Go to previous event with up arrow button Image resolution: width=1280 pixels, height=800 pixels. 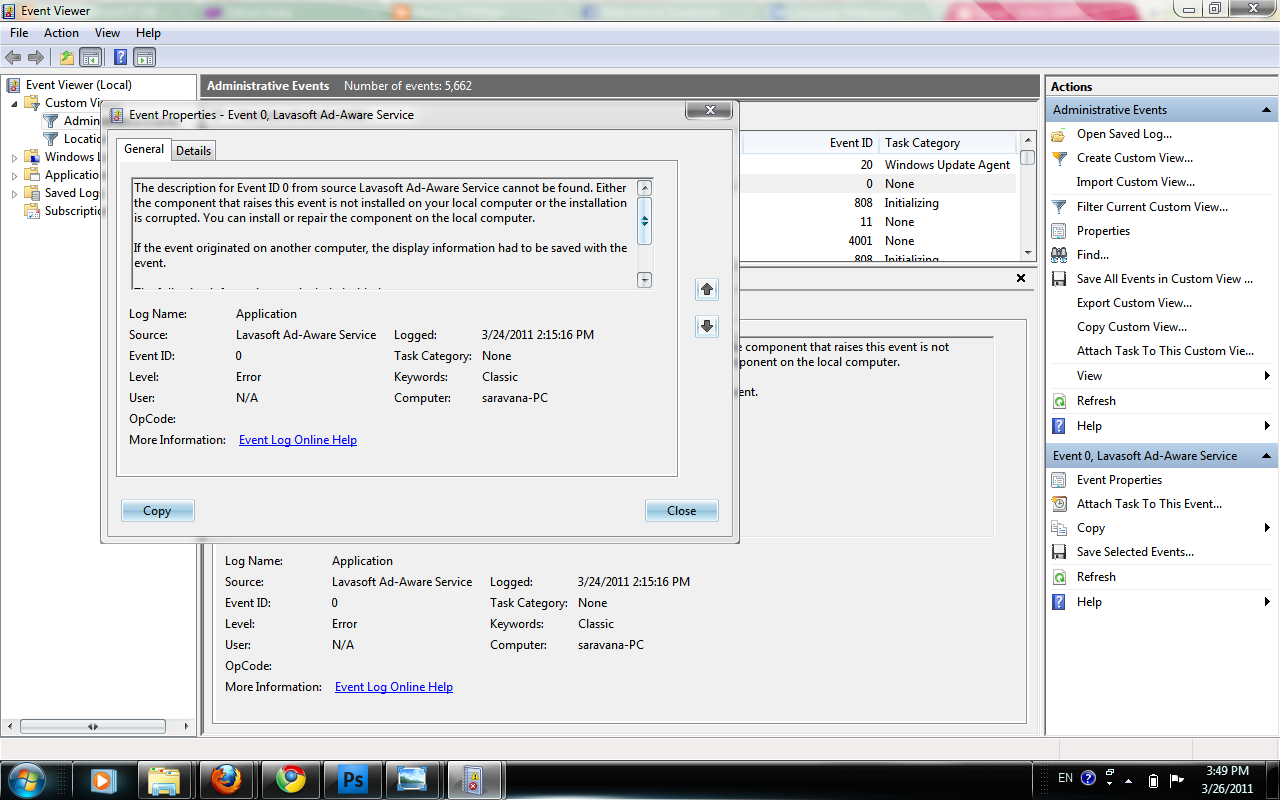point(707,289)
